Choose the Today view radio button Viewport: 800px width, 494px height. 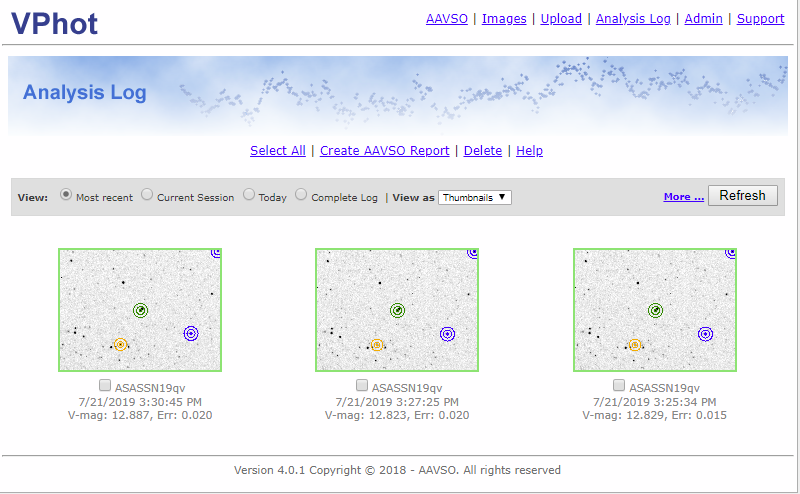(249, 195)
